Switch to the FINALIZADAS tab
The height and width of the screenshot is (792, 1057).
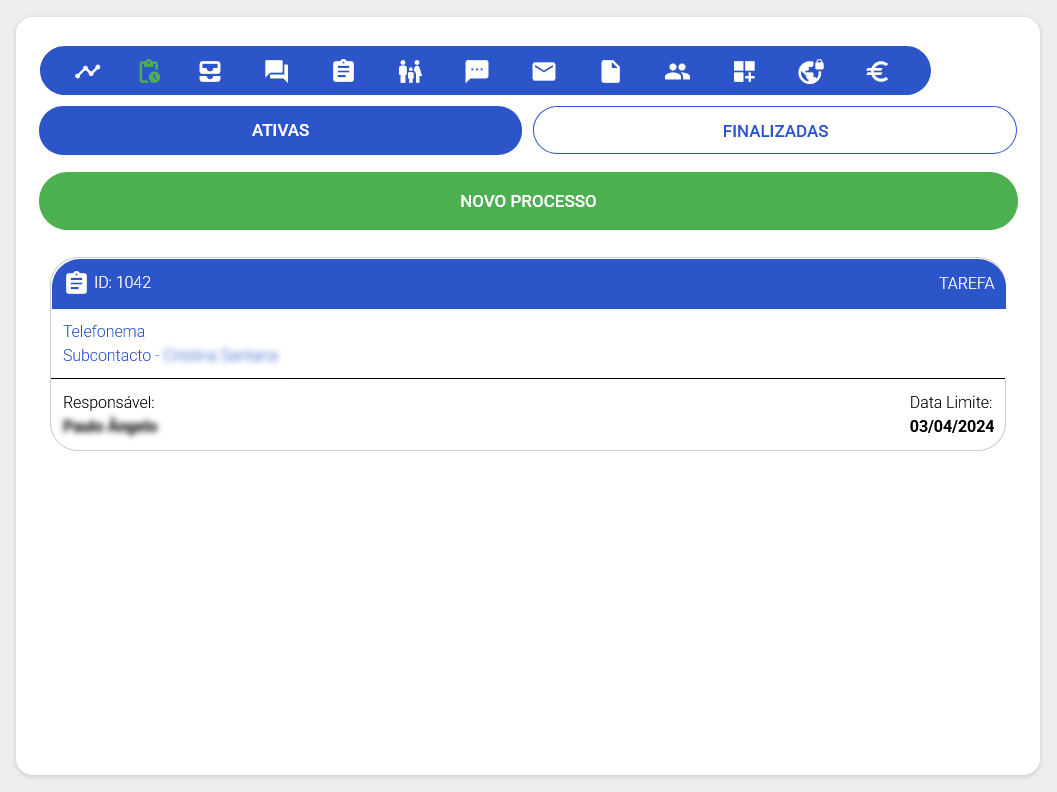tap(775, 131)
